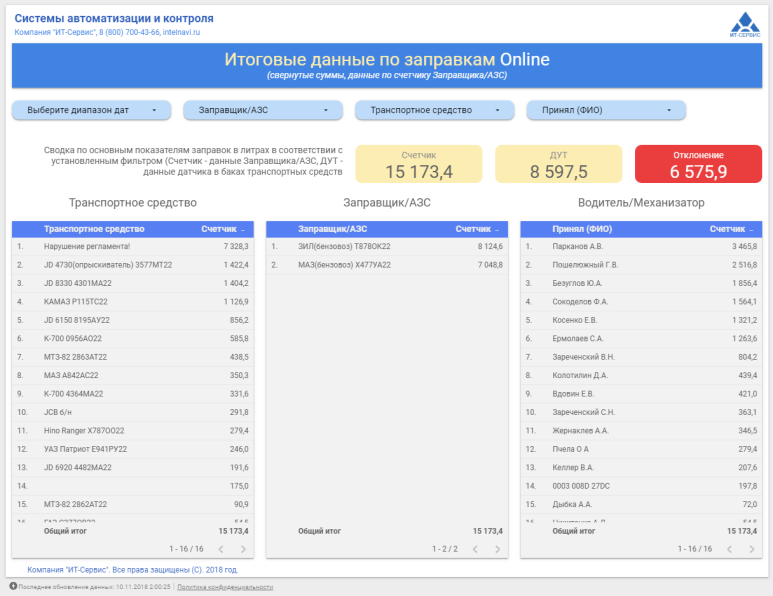Viewport: 773px width, 596px height.
Task: Select row МТЗ-82 2863АТ22
Action: click(x=133, y=357)
